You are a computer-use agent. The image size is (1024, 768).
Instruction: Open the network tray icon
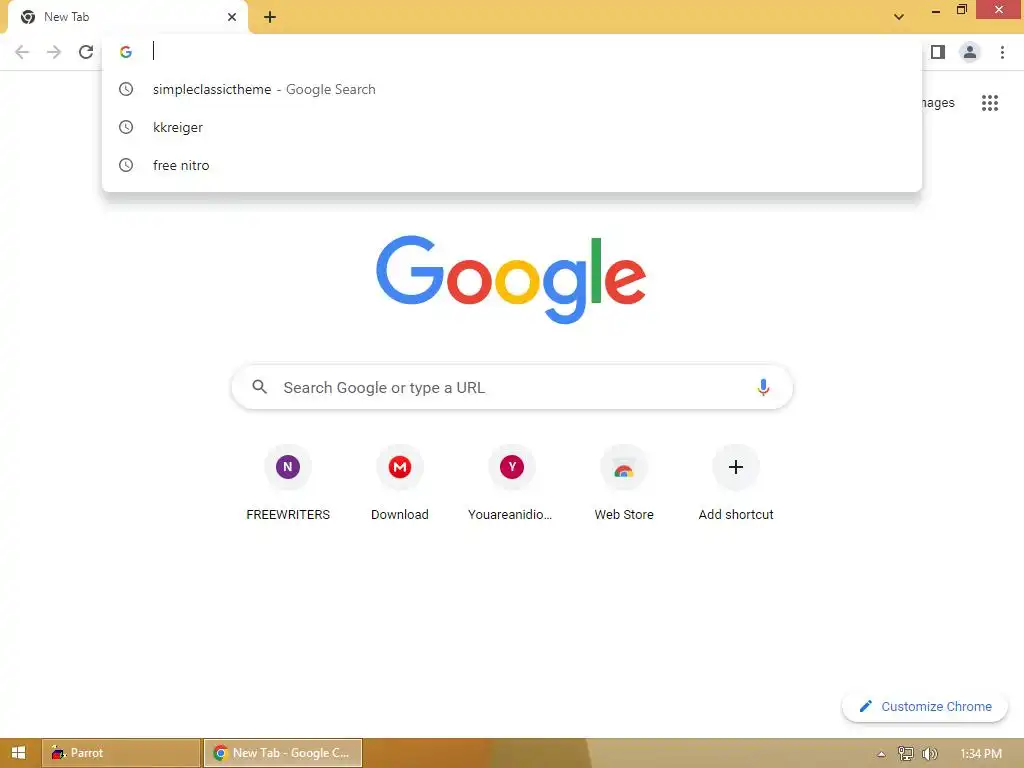[906, 754]
